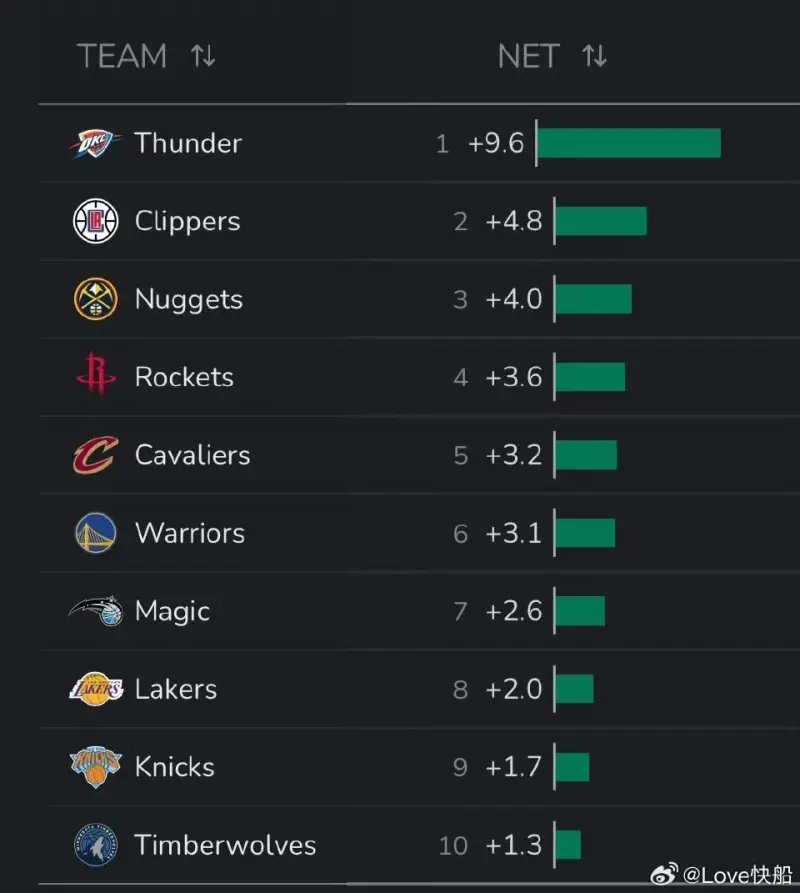This screenshot has height=893, width=800.
Task: Click the Cavaliers team logo
Action: [x=96, y=455]
